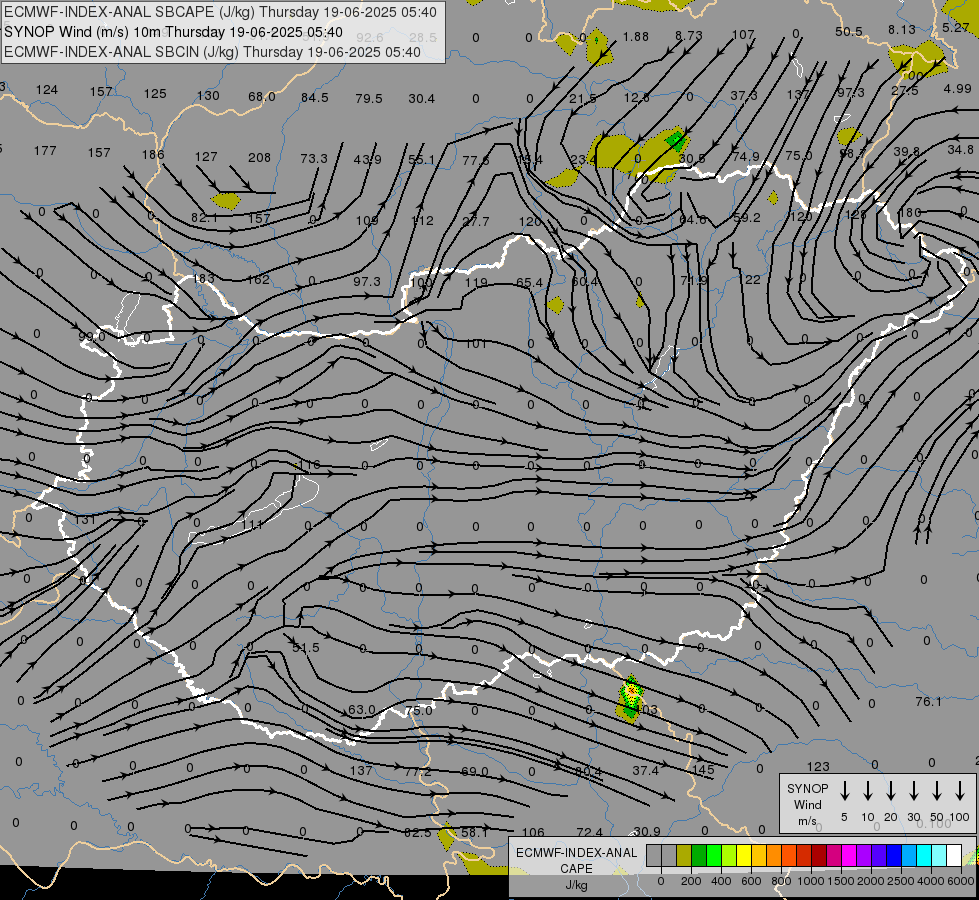Click the map value 82.1
The image size is (979, 900).
tap(204, 217)
